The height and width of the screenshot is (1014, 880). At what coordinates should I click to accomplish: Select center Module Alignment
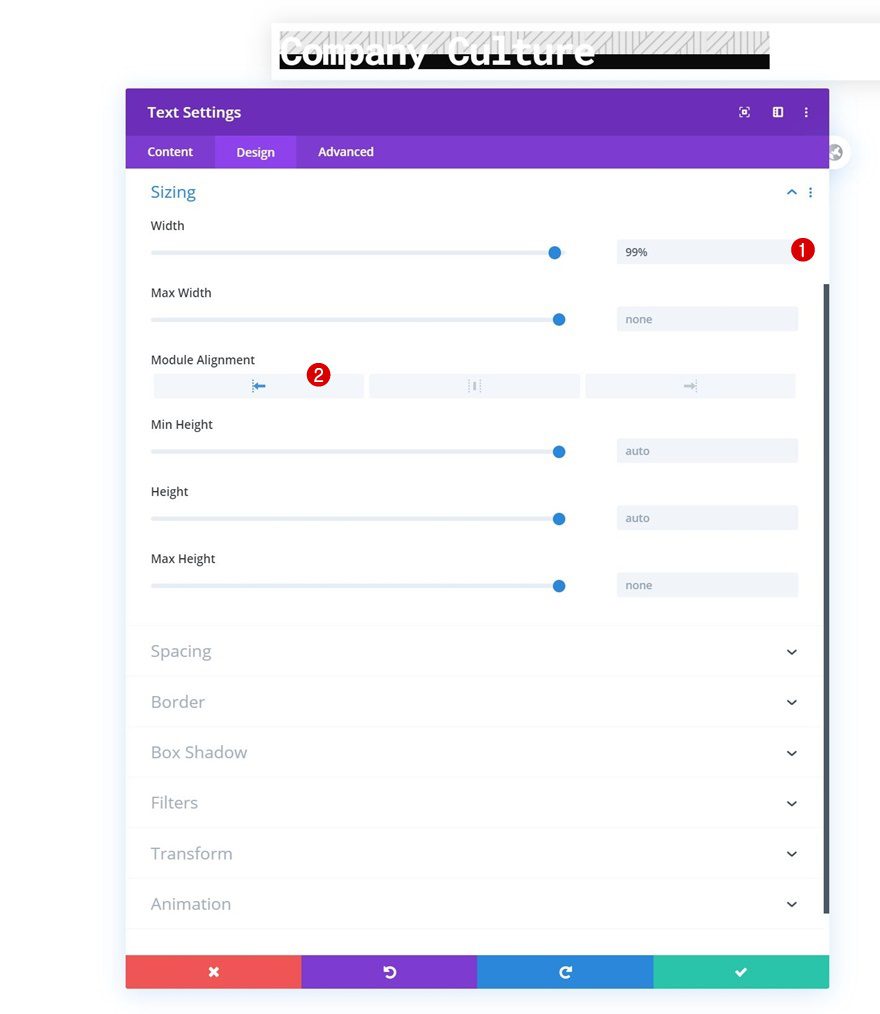point(474,385)
